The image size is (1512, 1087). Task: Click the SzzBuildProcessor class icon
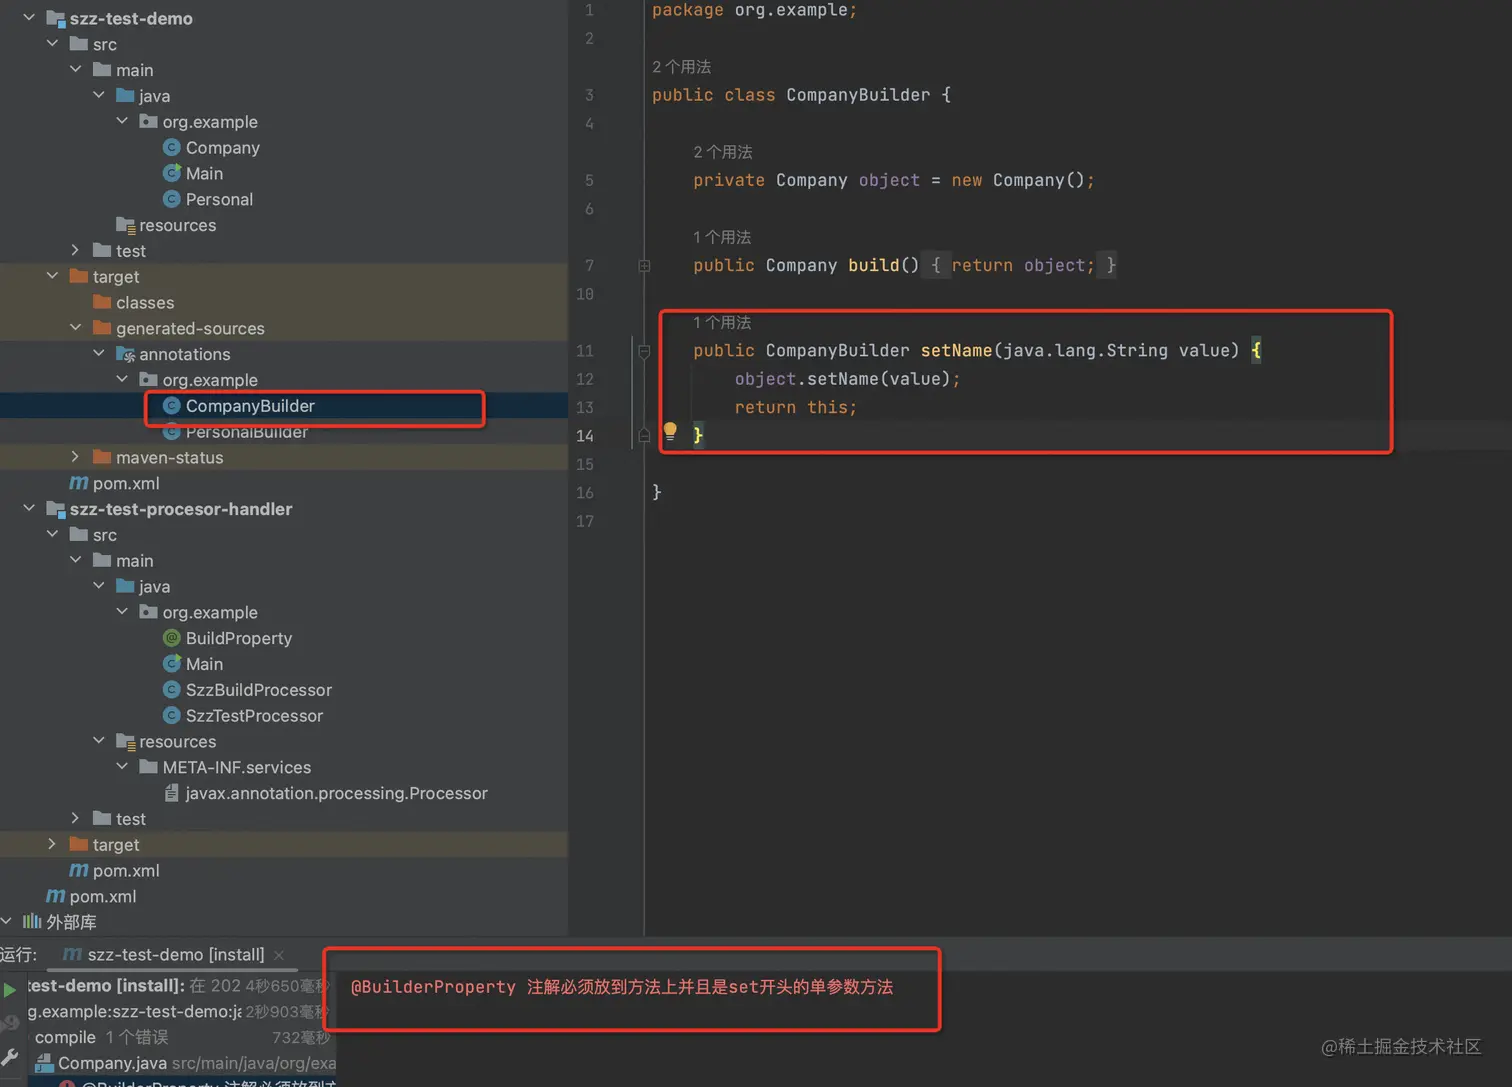[171, 690]
